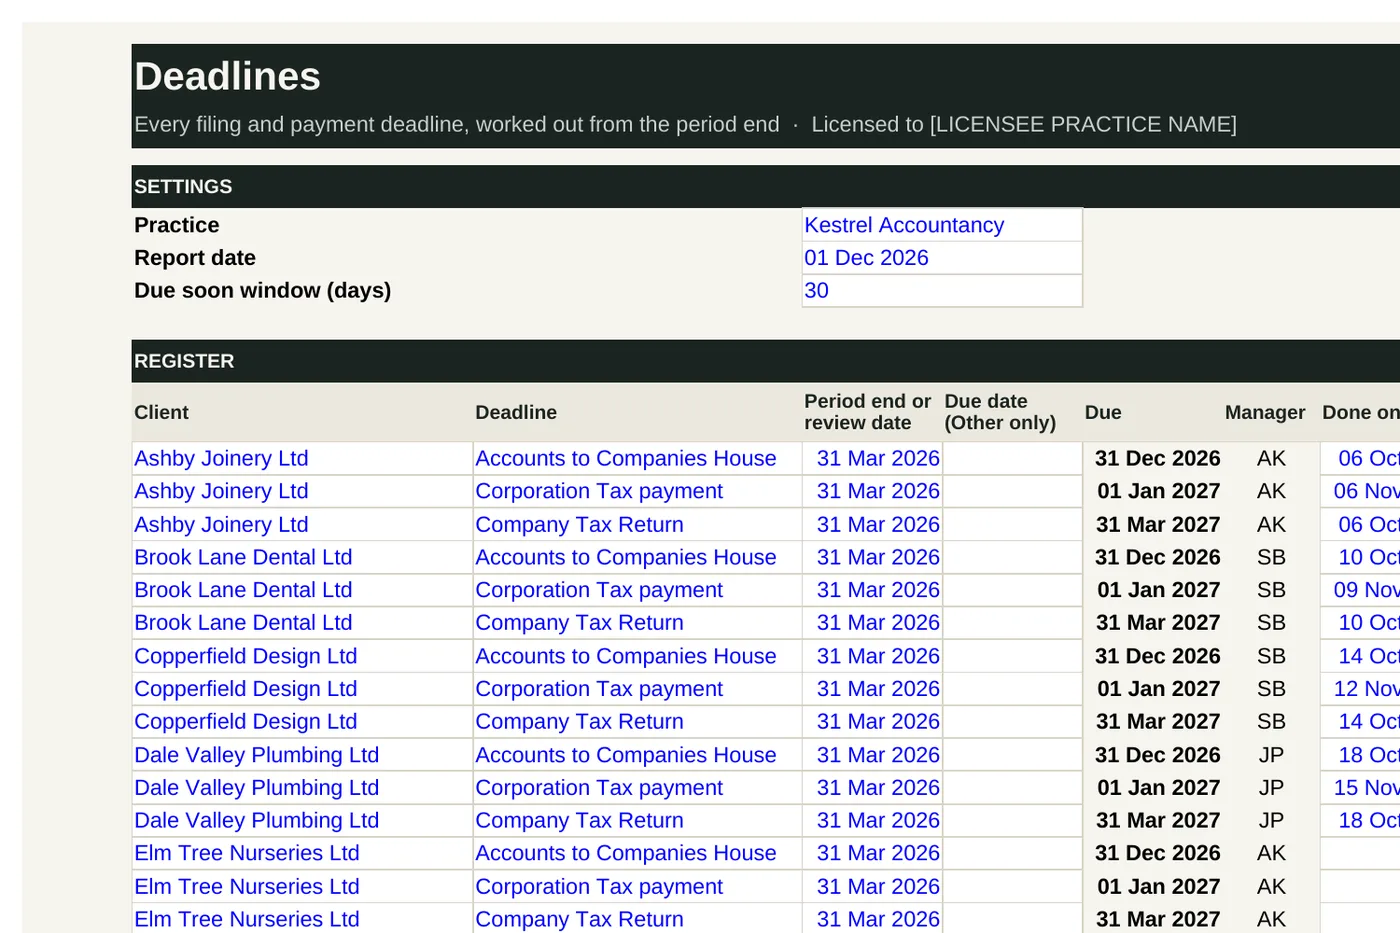The image size is (1400, 933).
Task: Edit the Practice name field Kestrel Accountancy
Action: click(942, 225)
